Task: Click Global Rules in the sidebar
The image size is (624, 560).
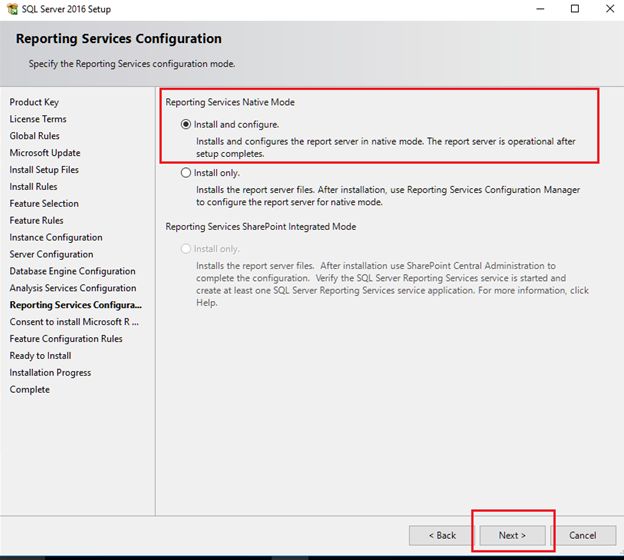Action: pyautogui.click(x=35, y=136)
